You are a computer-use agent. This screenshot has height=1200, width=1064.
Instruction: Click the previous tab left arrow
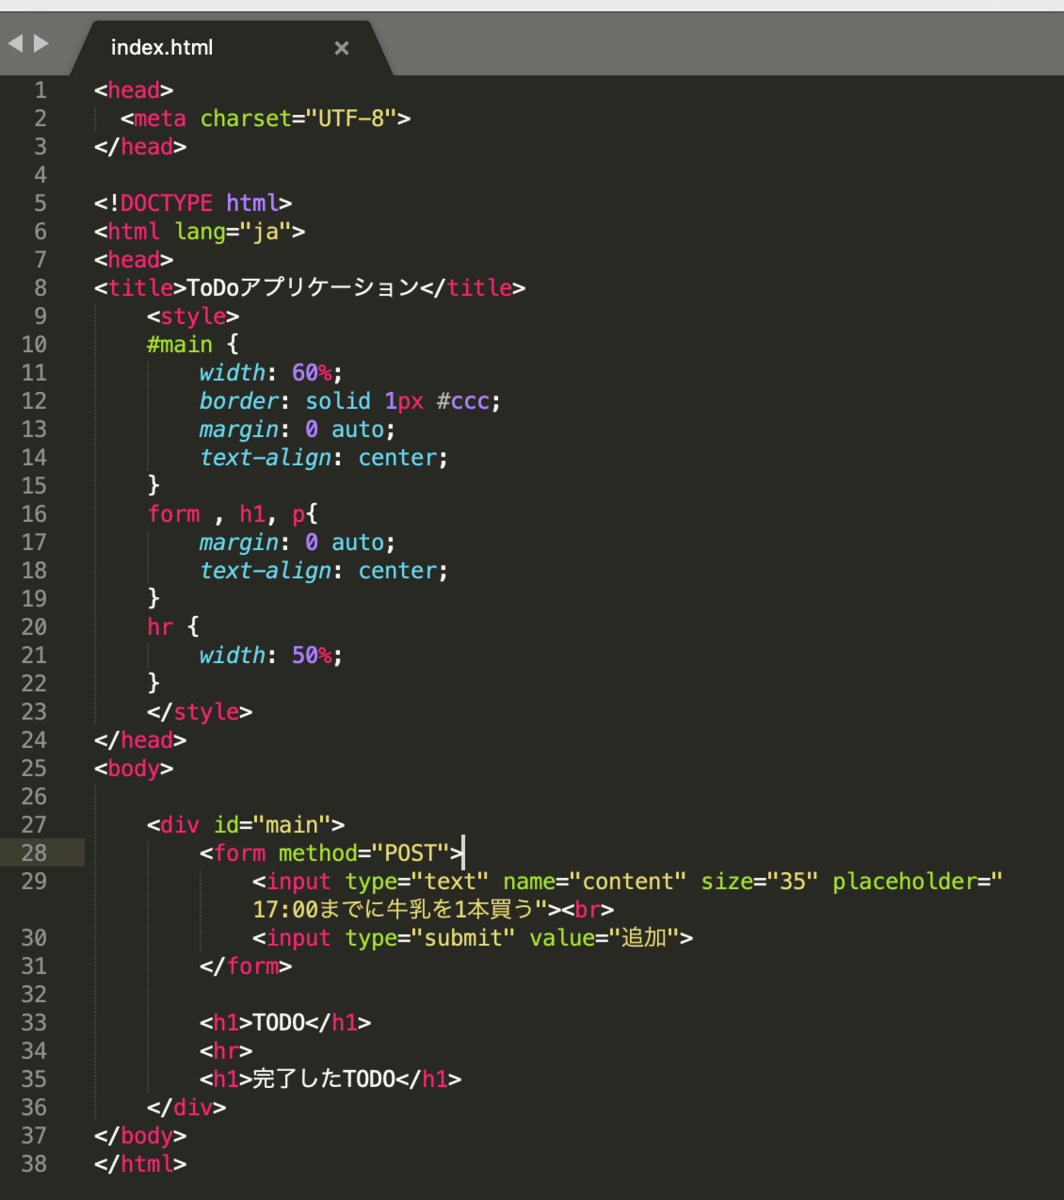tap(15, 43)
